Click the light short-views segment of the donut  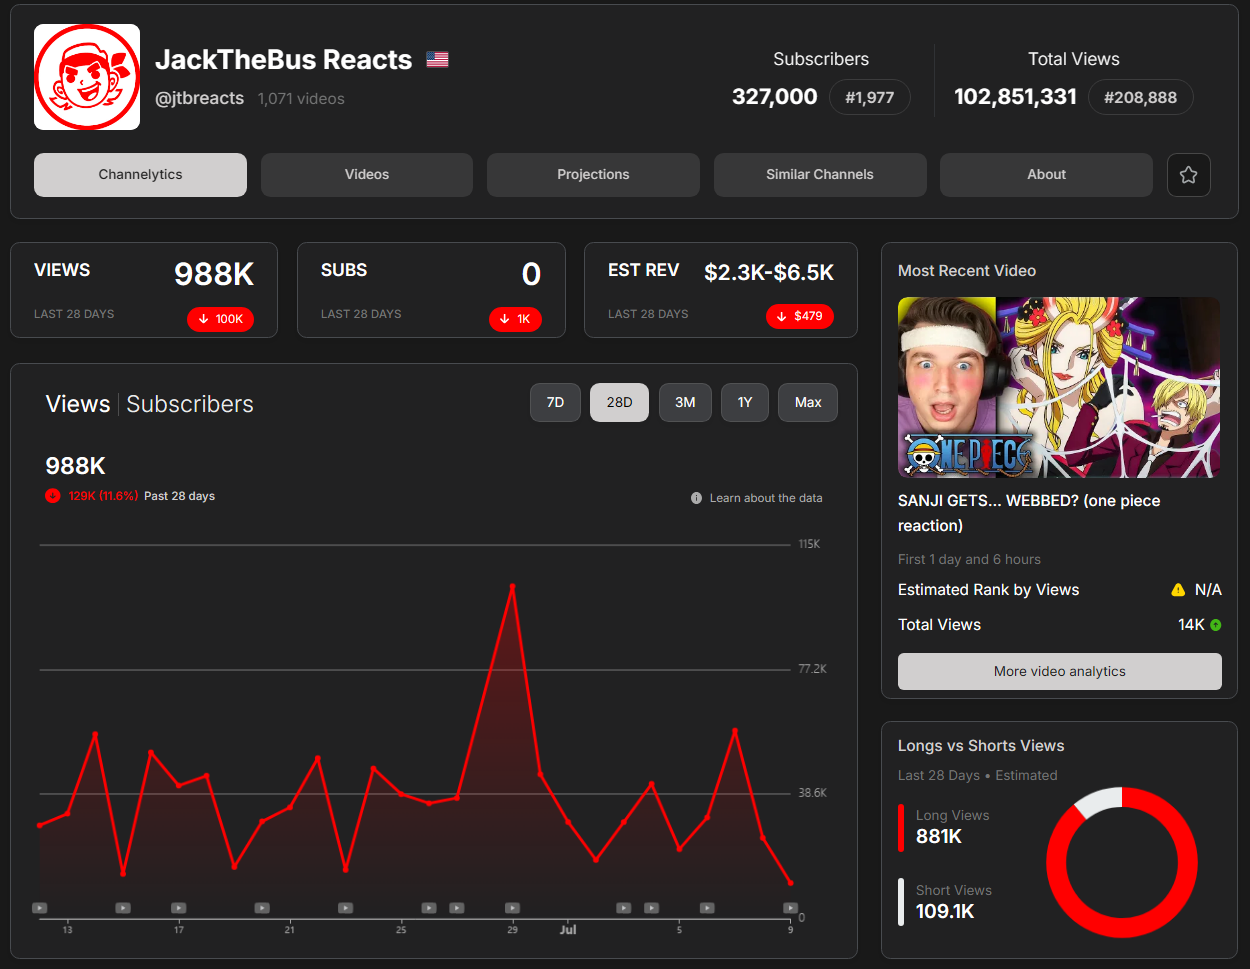[1099, 801]
